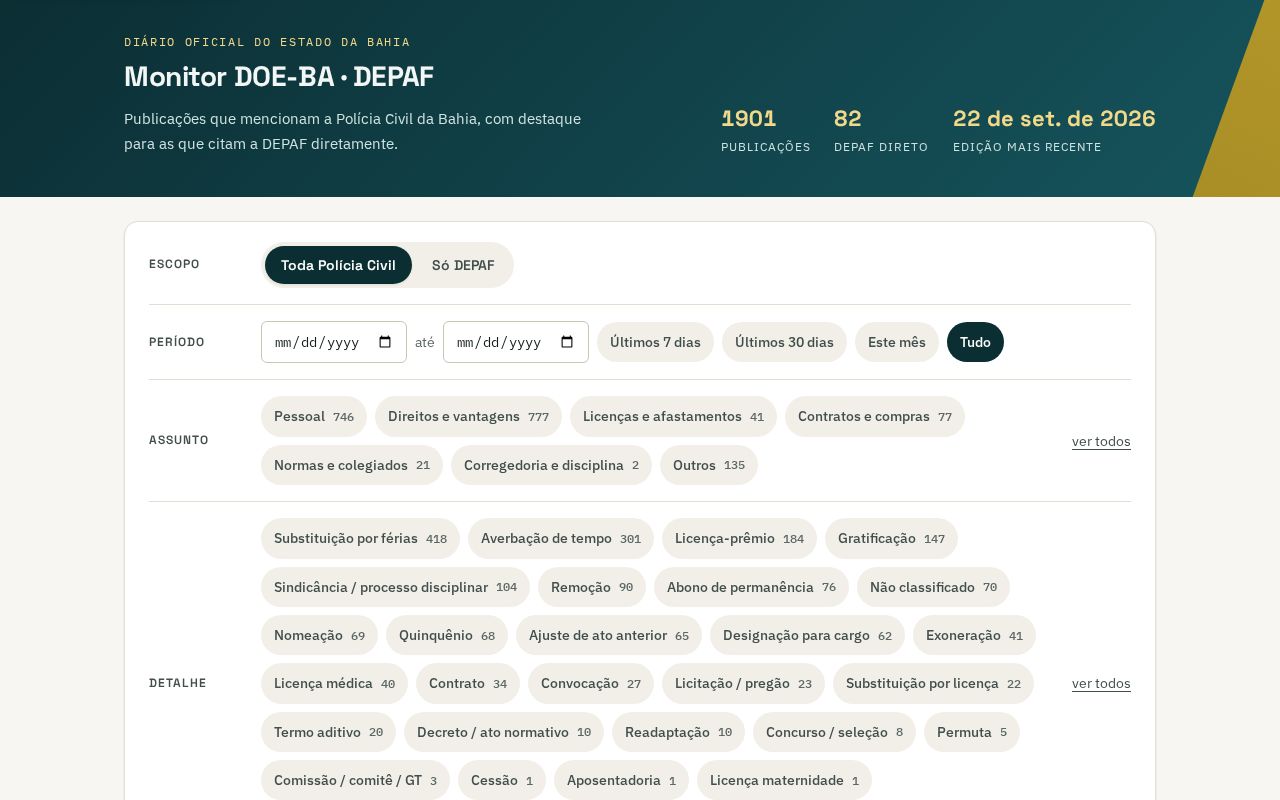Apply the Licença-prêmio detail filter

[x=739, y=538]
